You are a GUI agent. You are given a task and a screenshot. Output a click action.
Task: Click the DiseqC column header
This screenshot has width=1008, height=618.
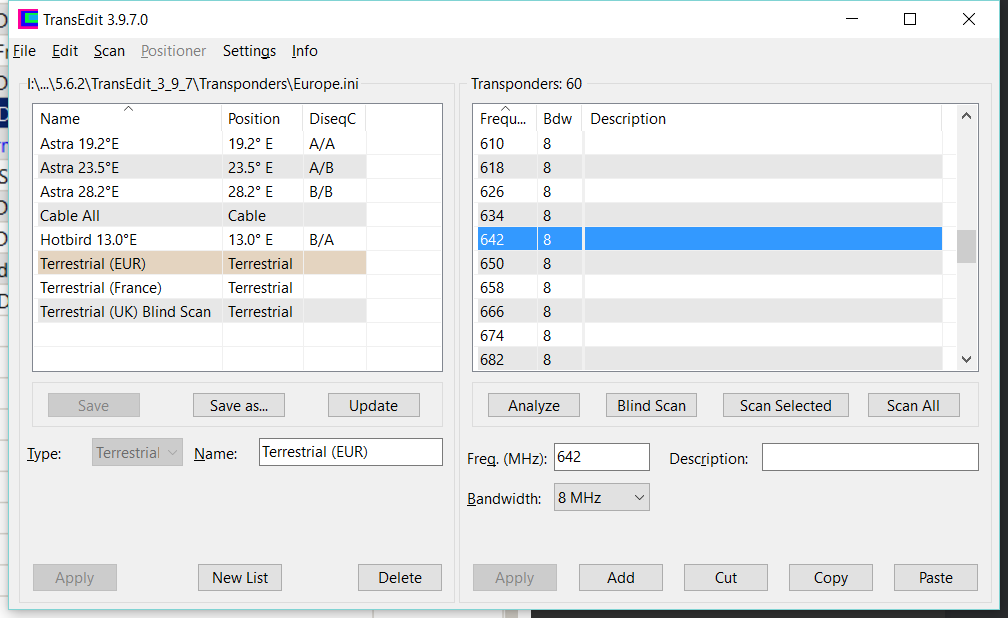coord(334,118)
